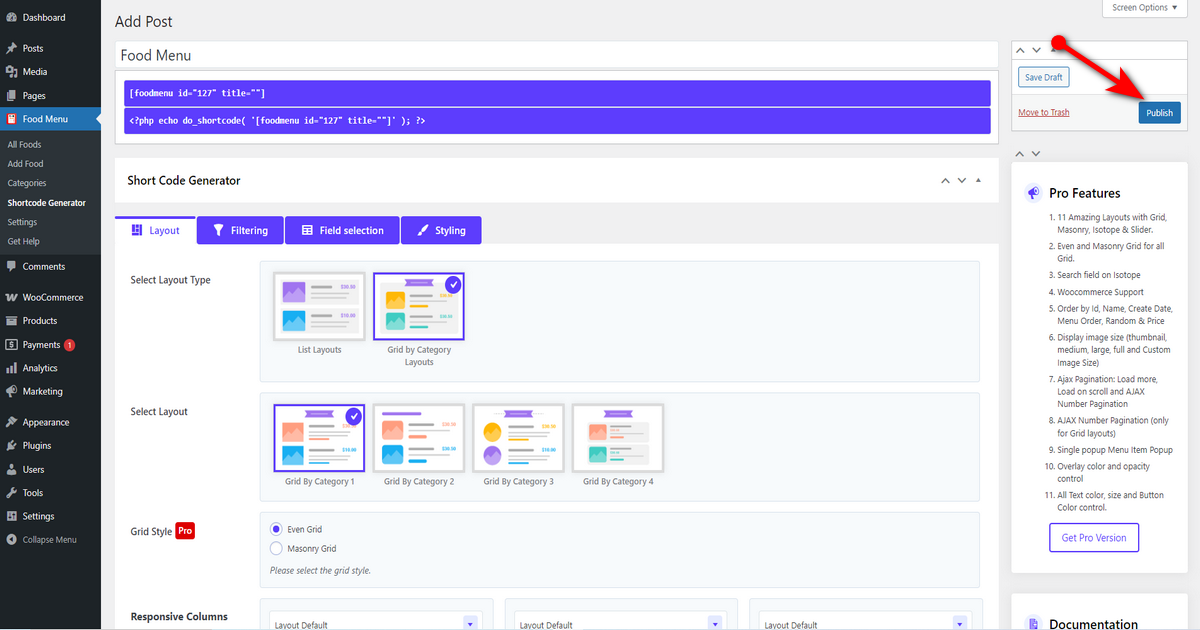Click the Food Menu title field
Image resolution: width=1200 pixels, height=630 pixels.
(557, 55)
